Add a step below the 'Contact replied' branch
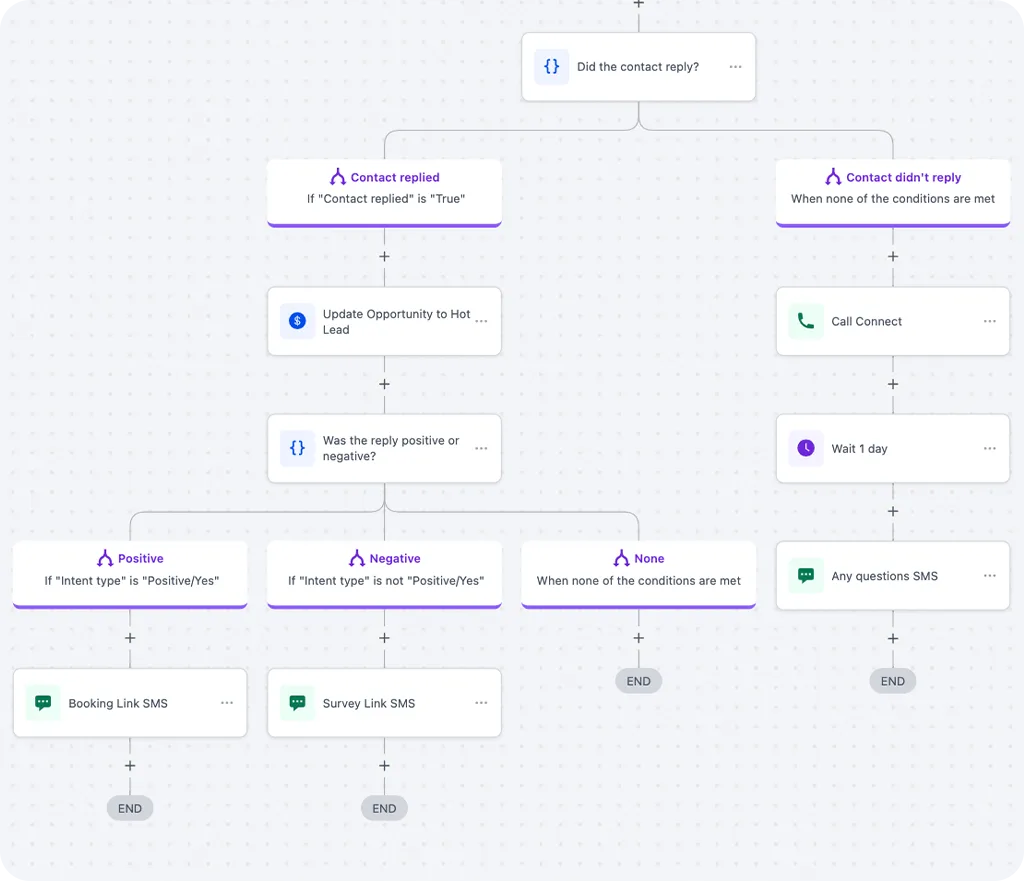This screenshot has width=1024, height=881. 384,256
